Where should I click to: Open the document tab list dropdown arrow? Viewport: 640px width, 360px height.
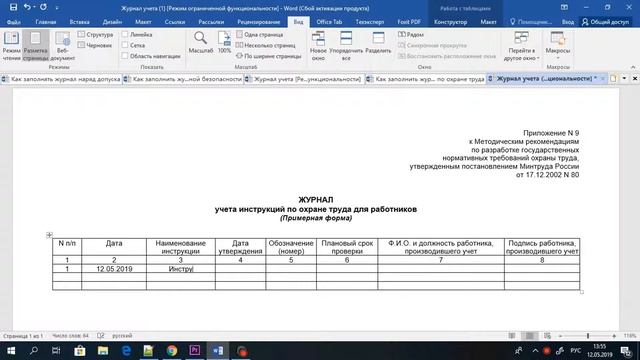coord(624,78)
